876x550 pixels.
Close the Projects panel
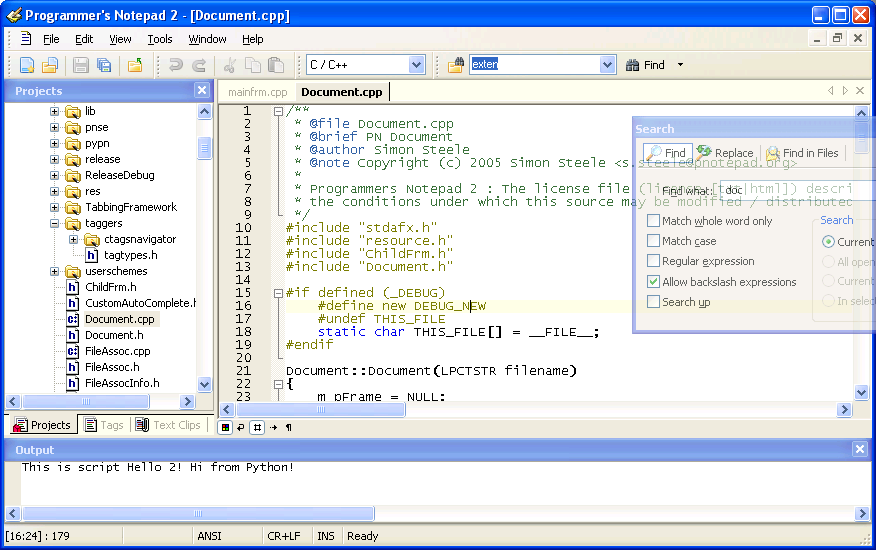tap(202, 90)
